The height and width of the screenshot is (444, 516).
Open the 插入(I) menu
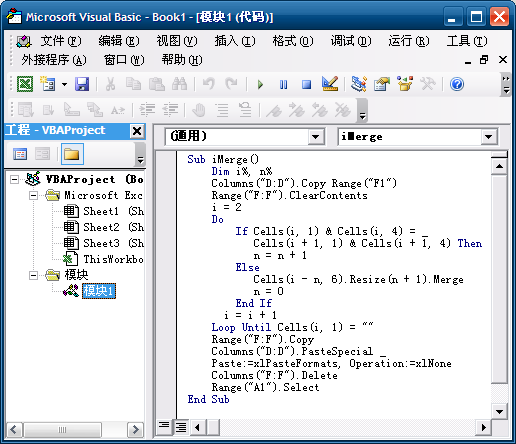pyautogui.click(x=235, y=41)
